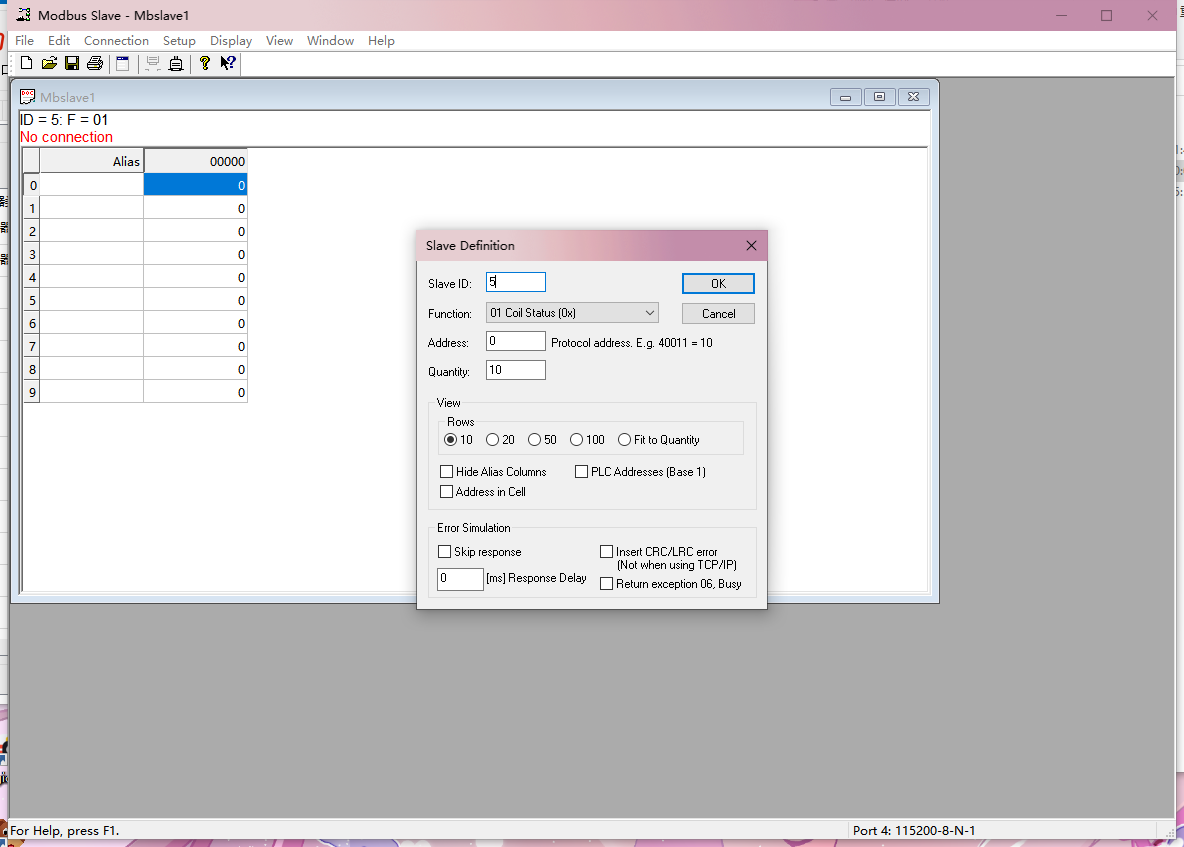Select the 20 rows radio button

[493, 440]
